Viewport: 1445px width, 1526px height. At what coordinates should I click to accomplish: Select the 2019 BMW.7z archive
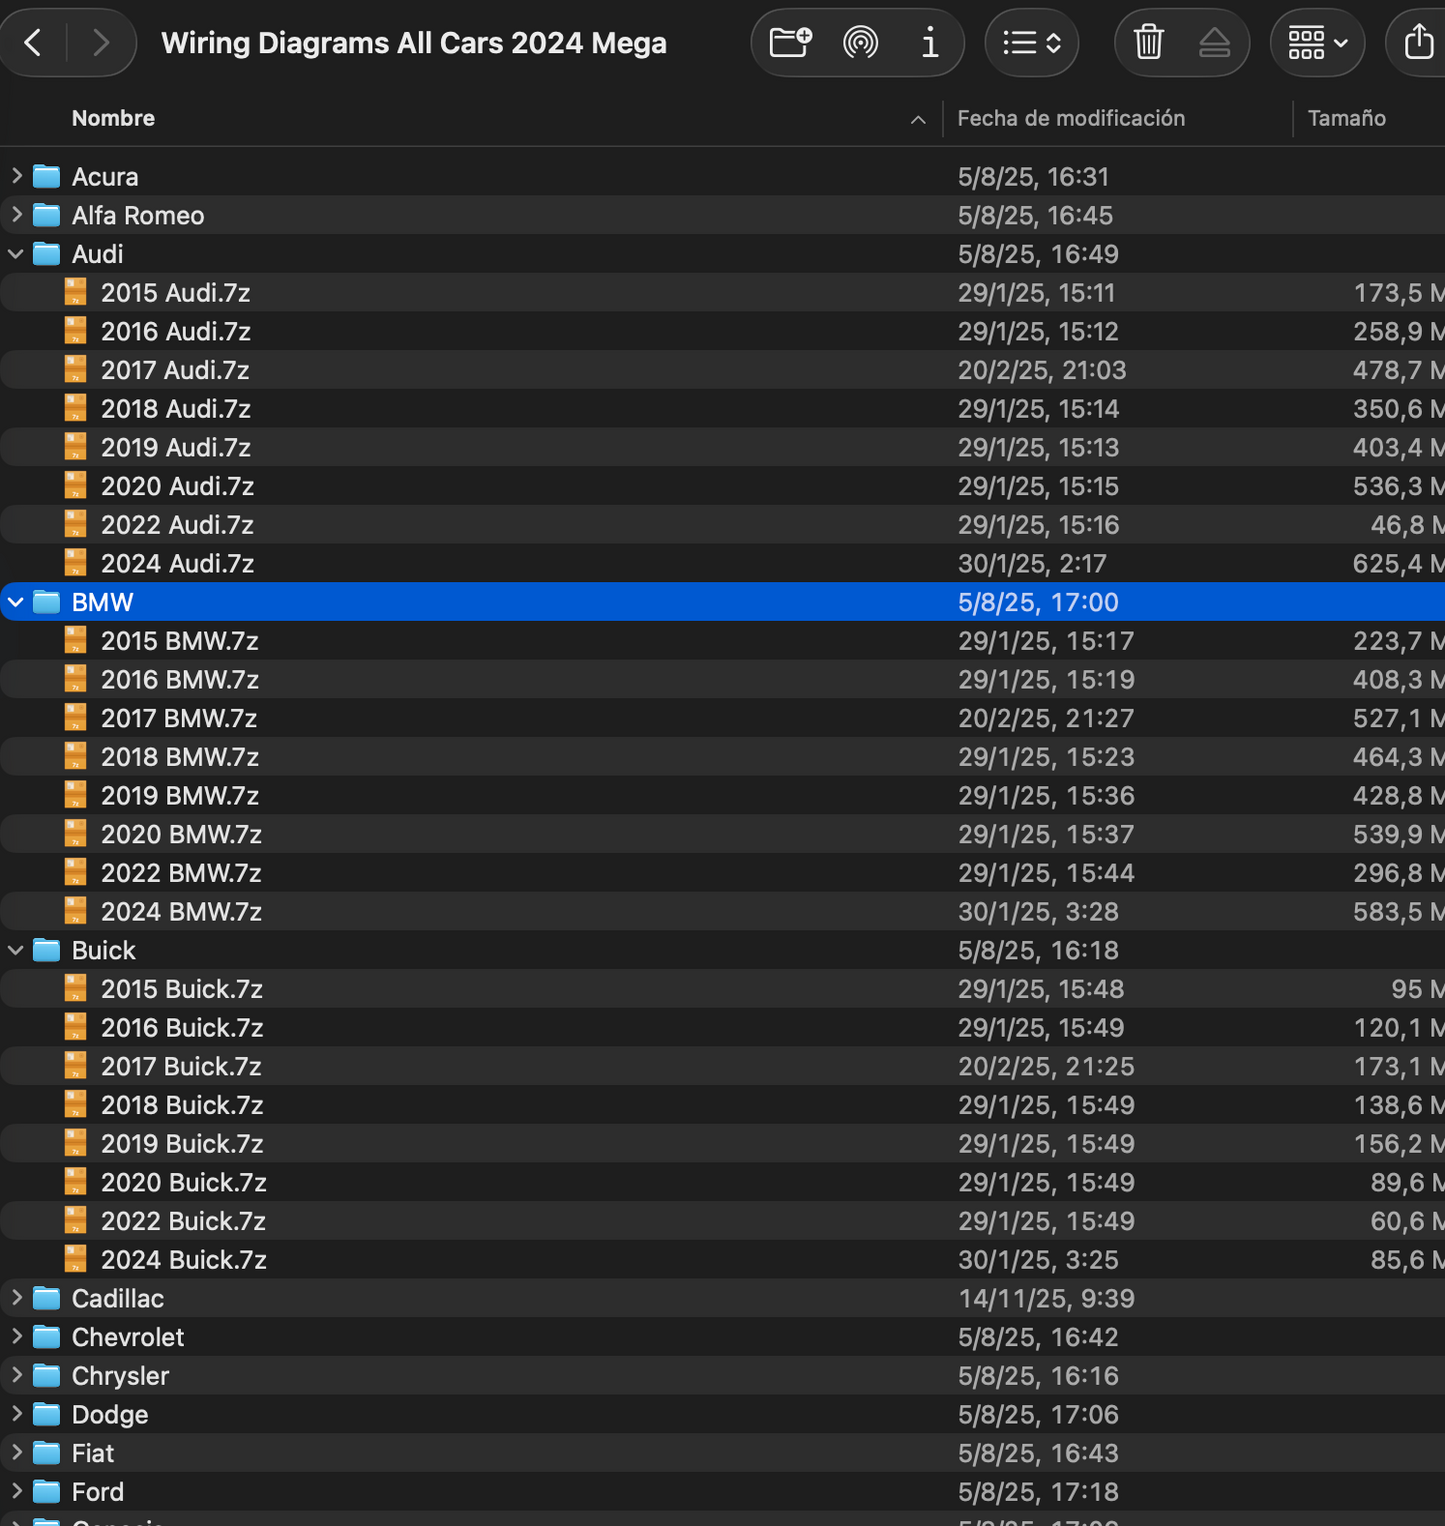point(179,796)
